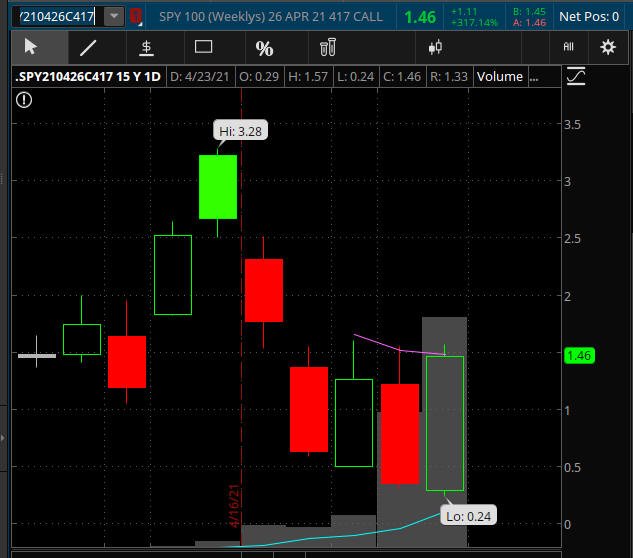Expand the ellipsis after Volume label
The width and height of the screenshot is (633, 558).
[x=534, y=77]
